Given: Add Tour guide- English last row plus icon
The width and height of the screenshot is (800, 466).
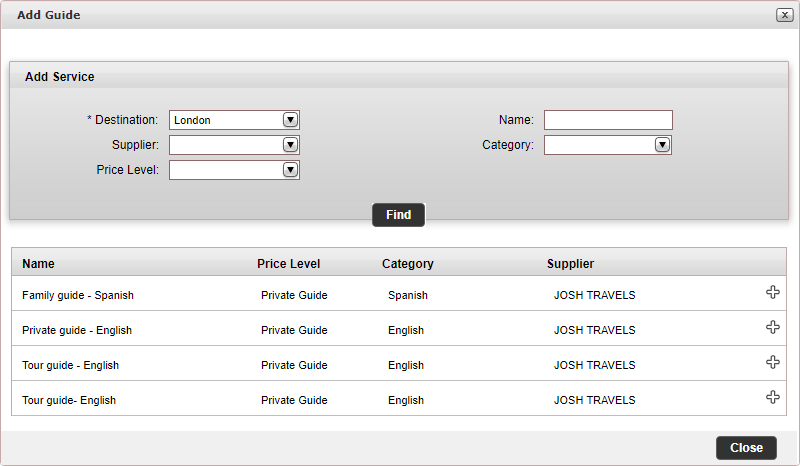Looking at the screenshot, I should coord(772,397).
